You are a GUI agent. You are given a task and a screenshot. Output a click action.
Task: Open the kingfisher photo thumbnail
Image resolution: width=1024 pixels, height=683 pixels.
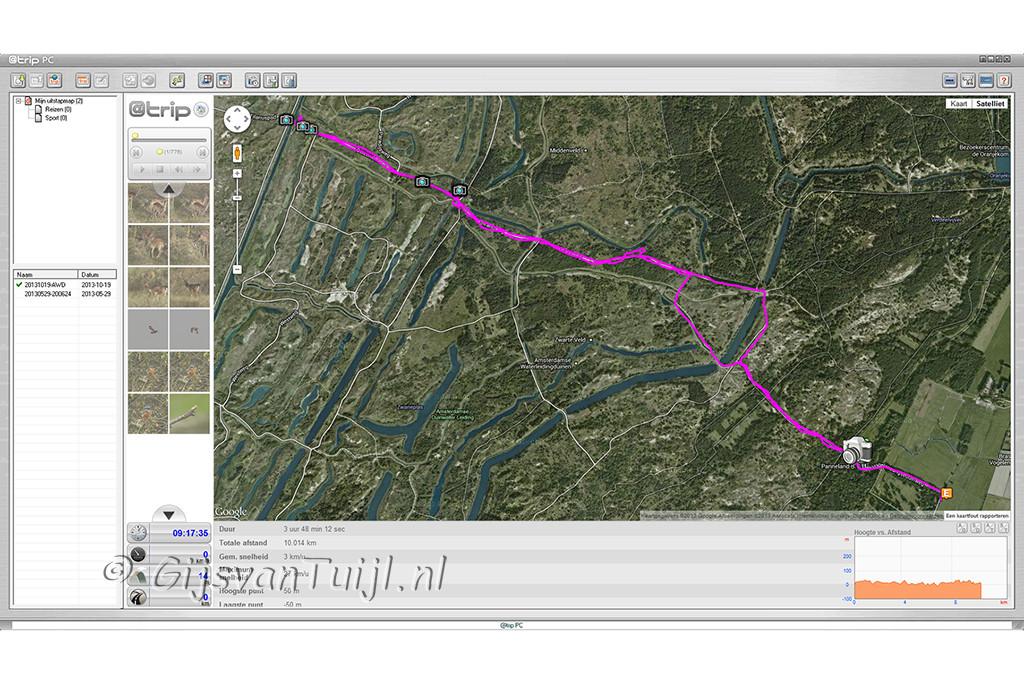point(148,414)
